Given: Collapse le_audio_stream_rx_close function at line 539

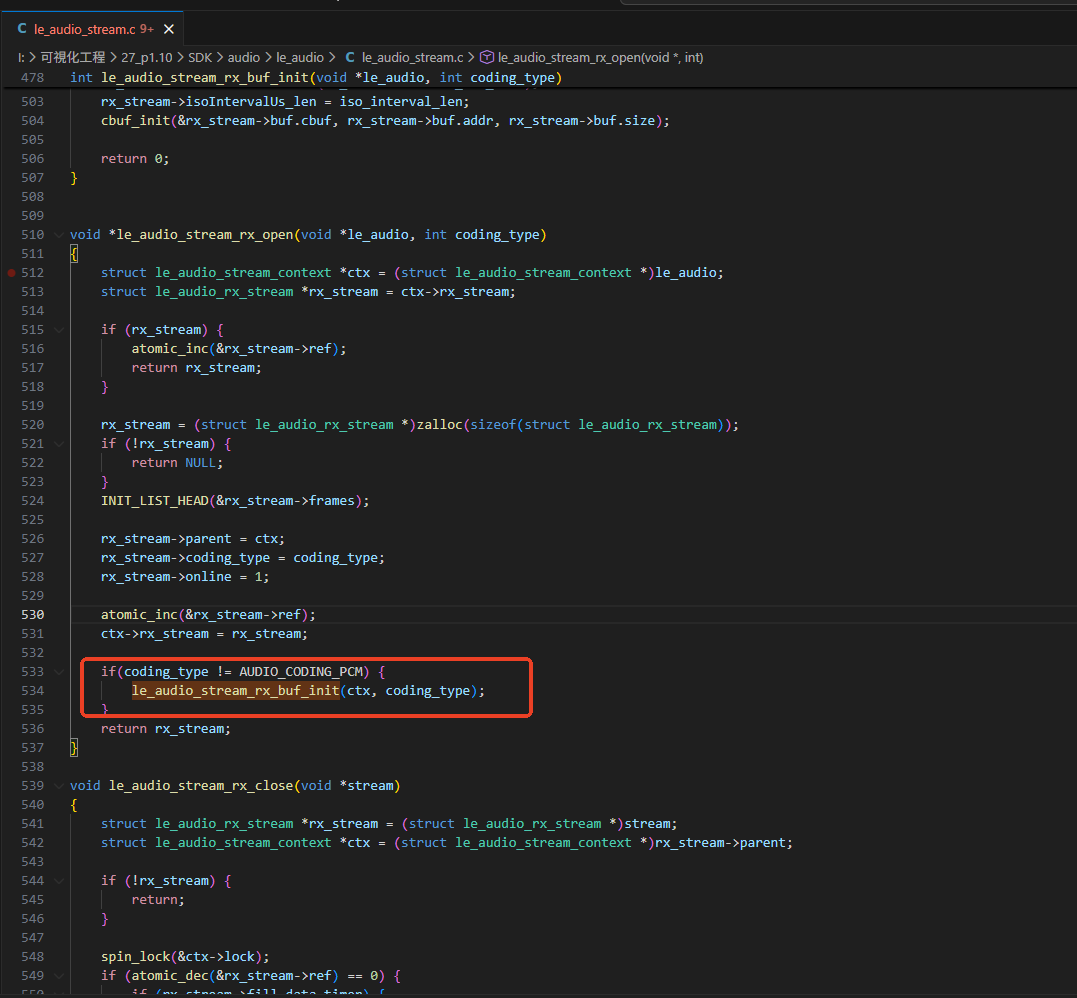Looking at the screenshot, I should point(59,786).
